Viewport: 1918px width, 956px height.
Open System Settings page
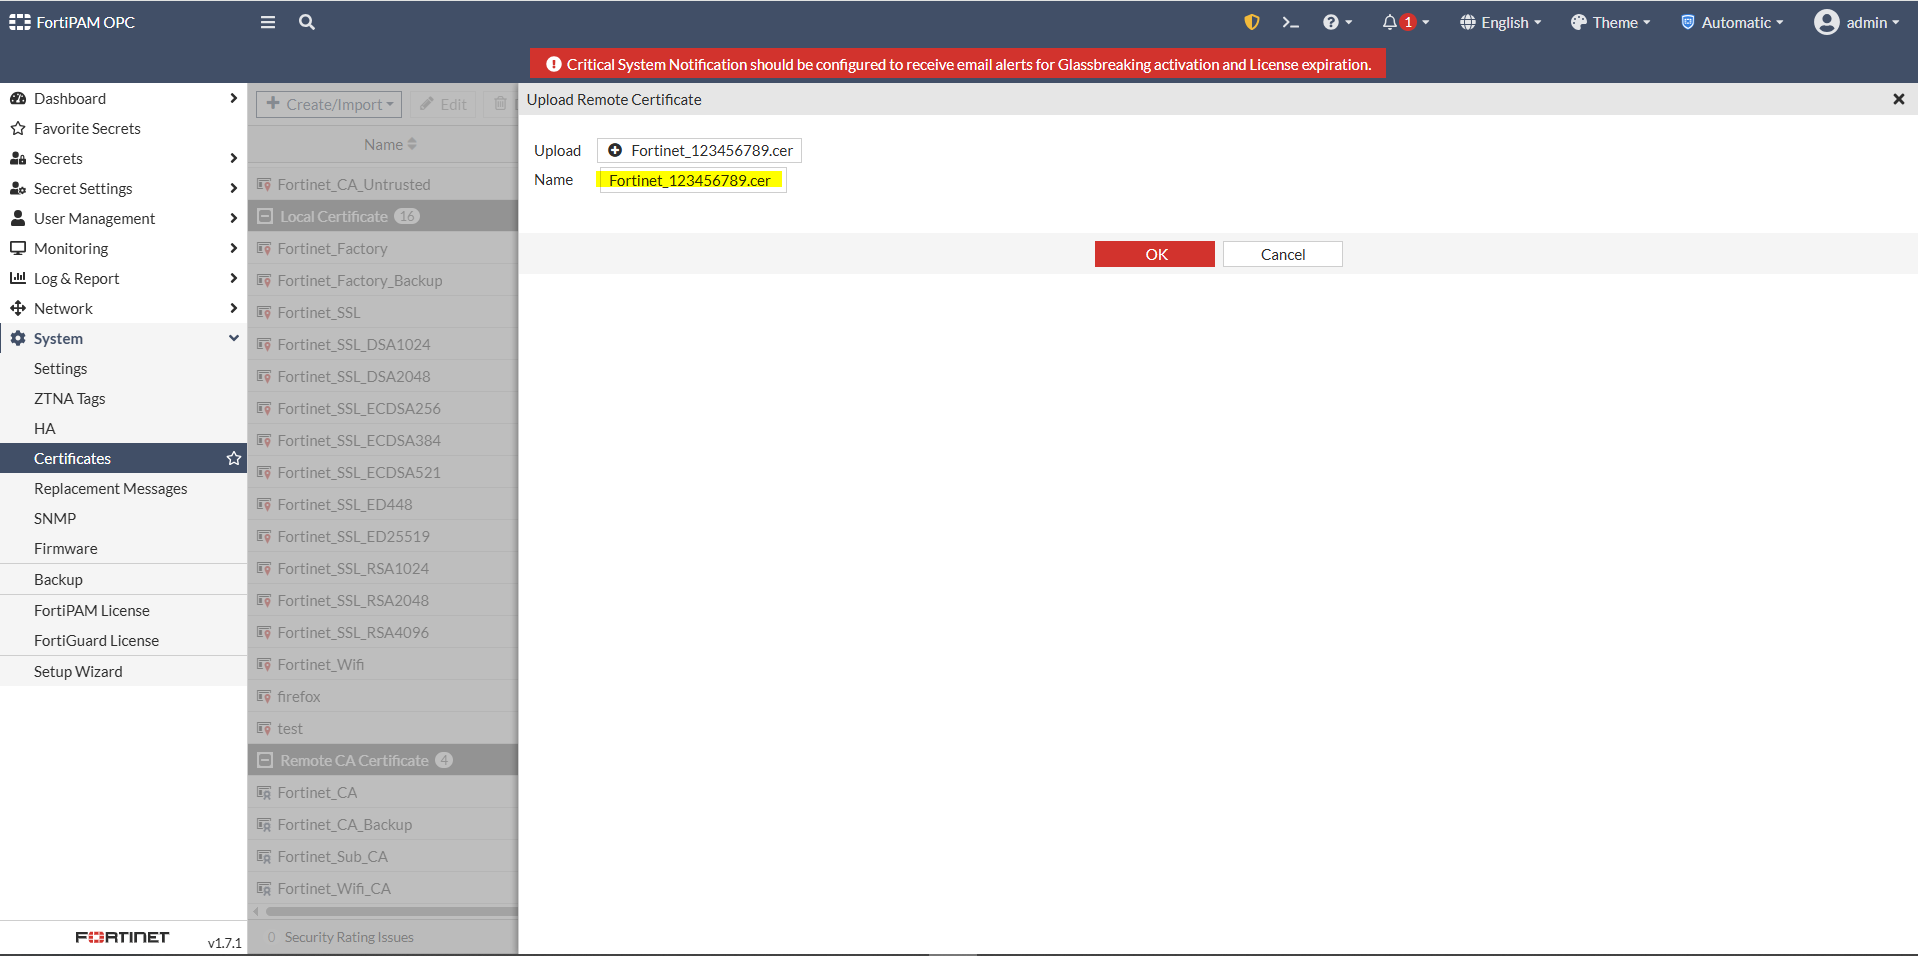pyautogui.click(x=123, y=368)
